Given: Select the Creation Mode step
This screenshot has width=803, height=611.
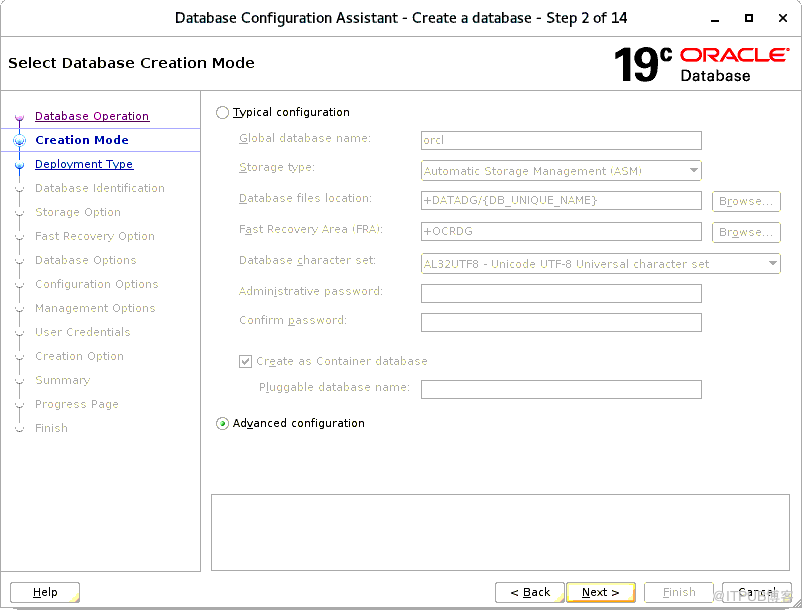Looking at the screenshot, I should click(82, 140).
